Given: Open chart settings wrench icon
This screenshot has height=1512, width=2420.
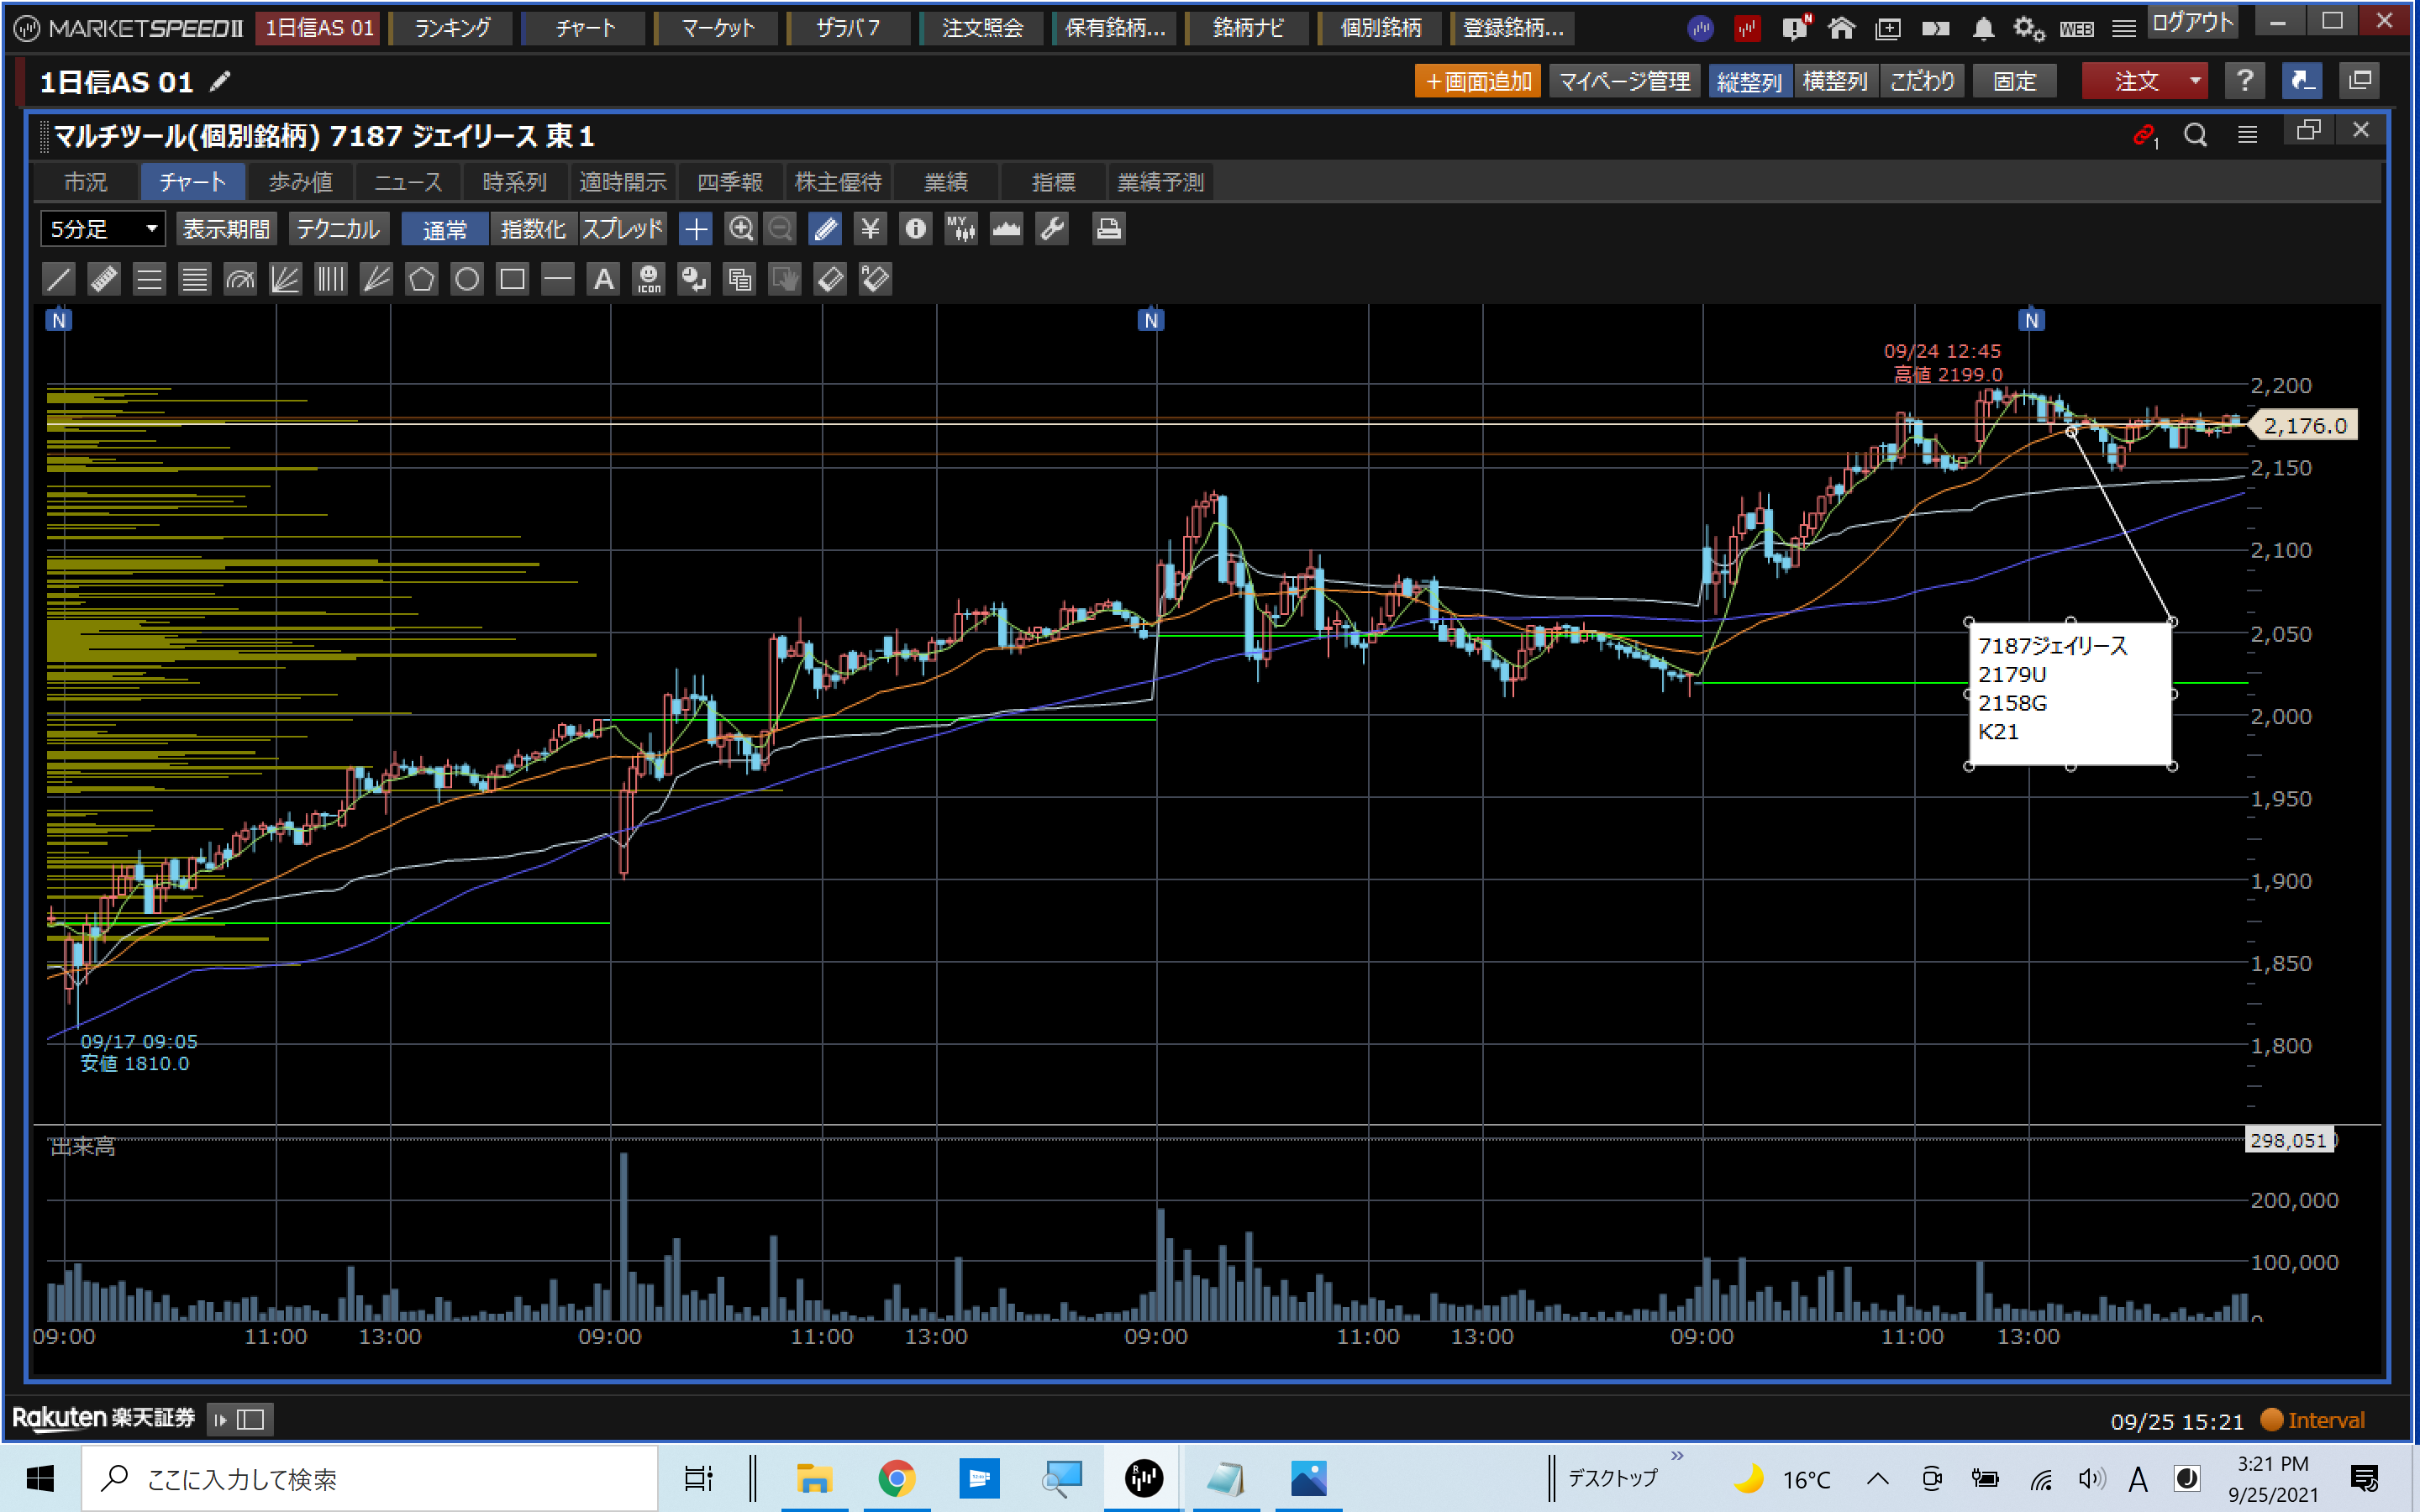Looking at the screenshot, I should [x=1052, y=229].
